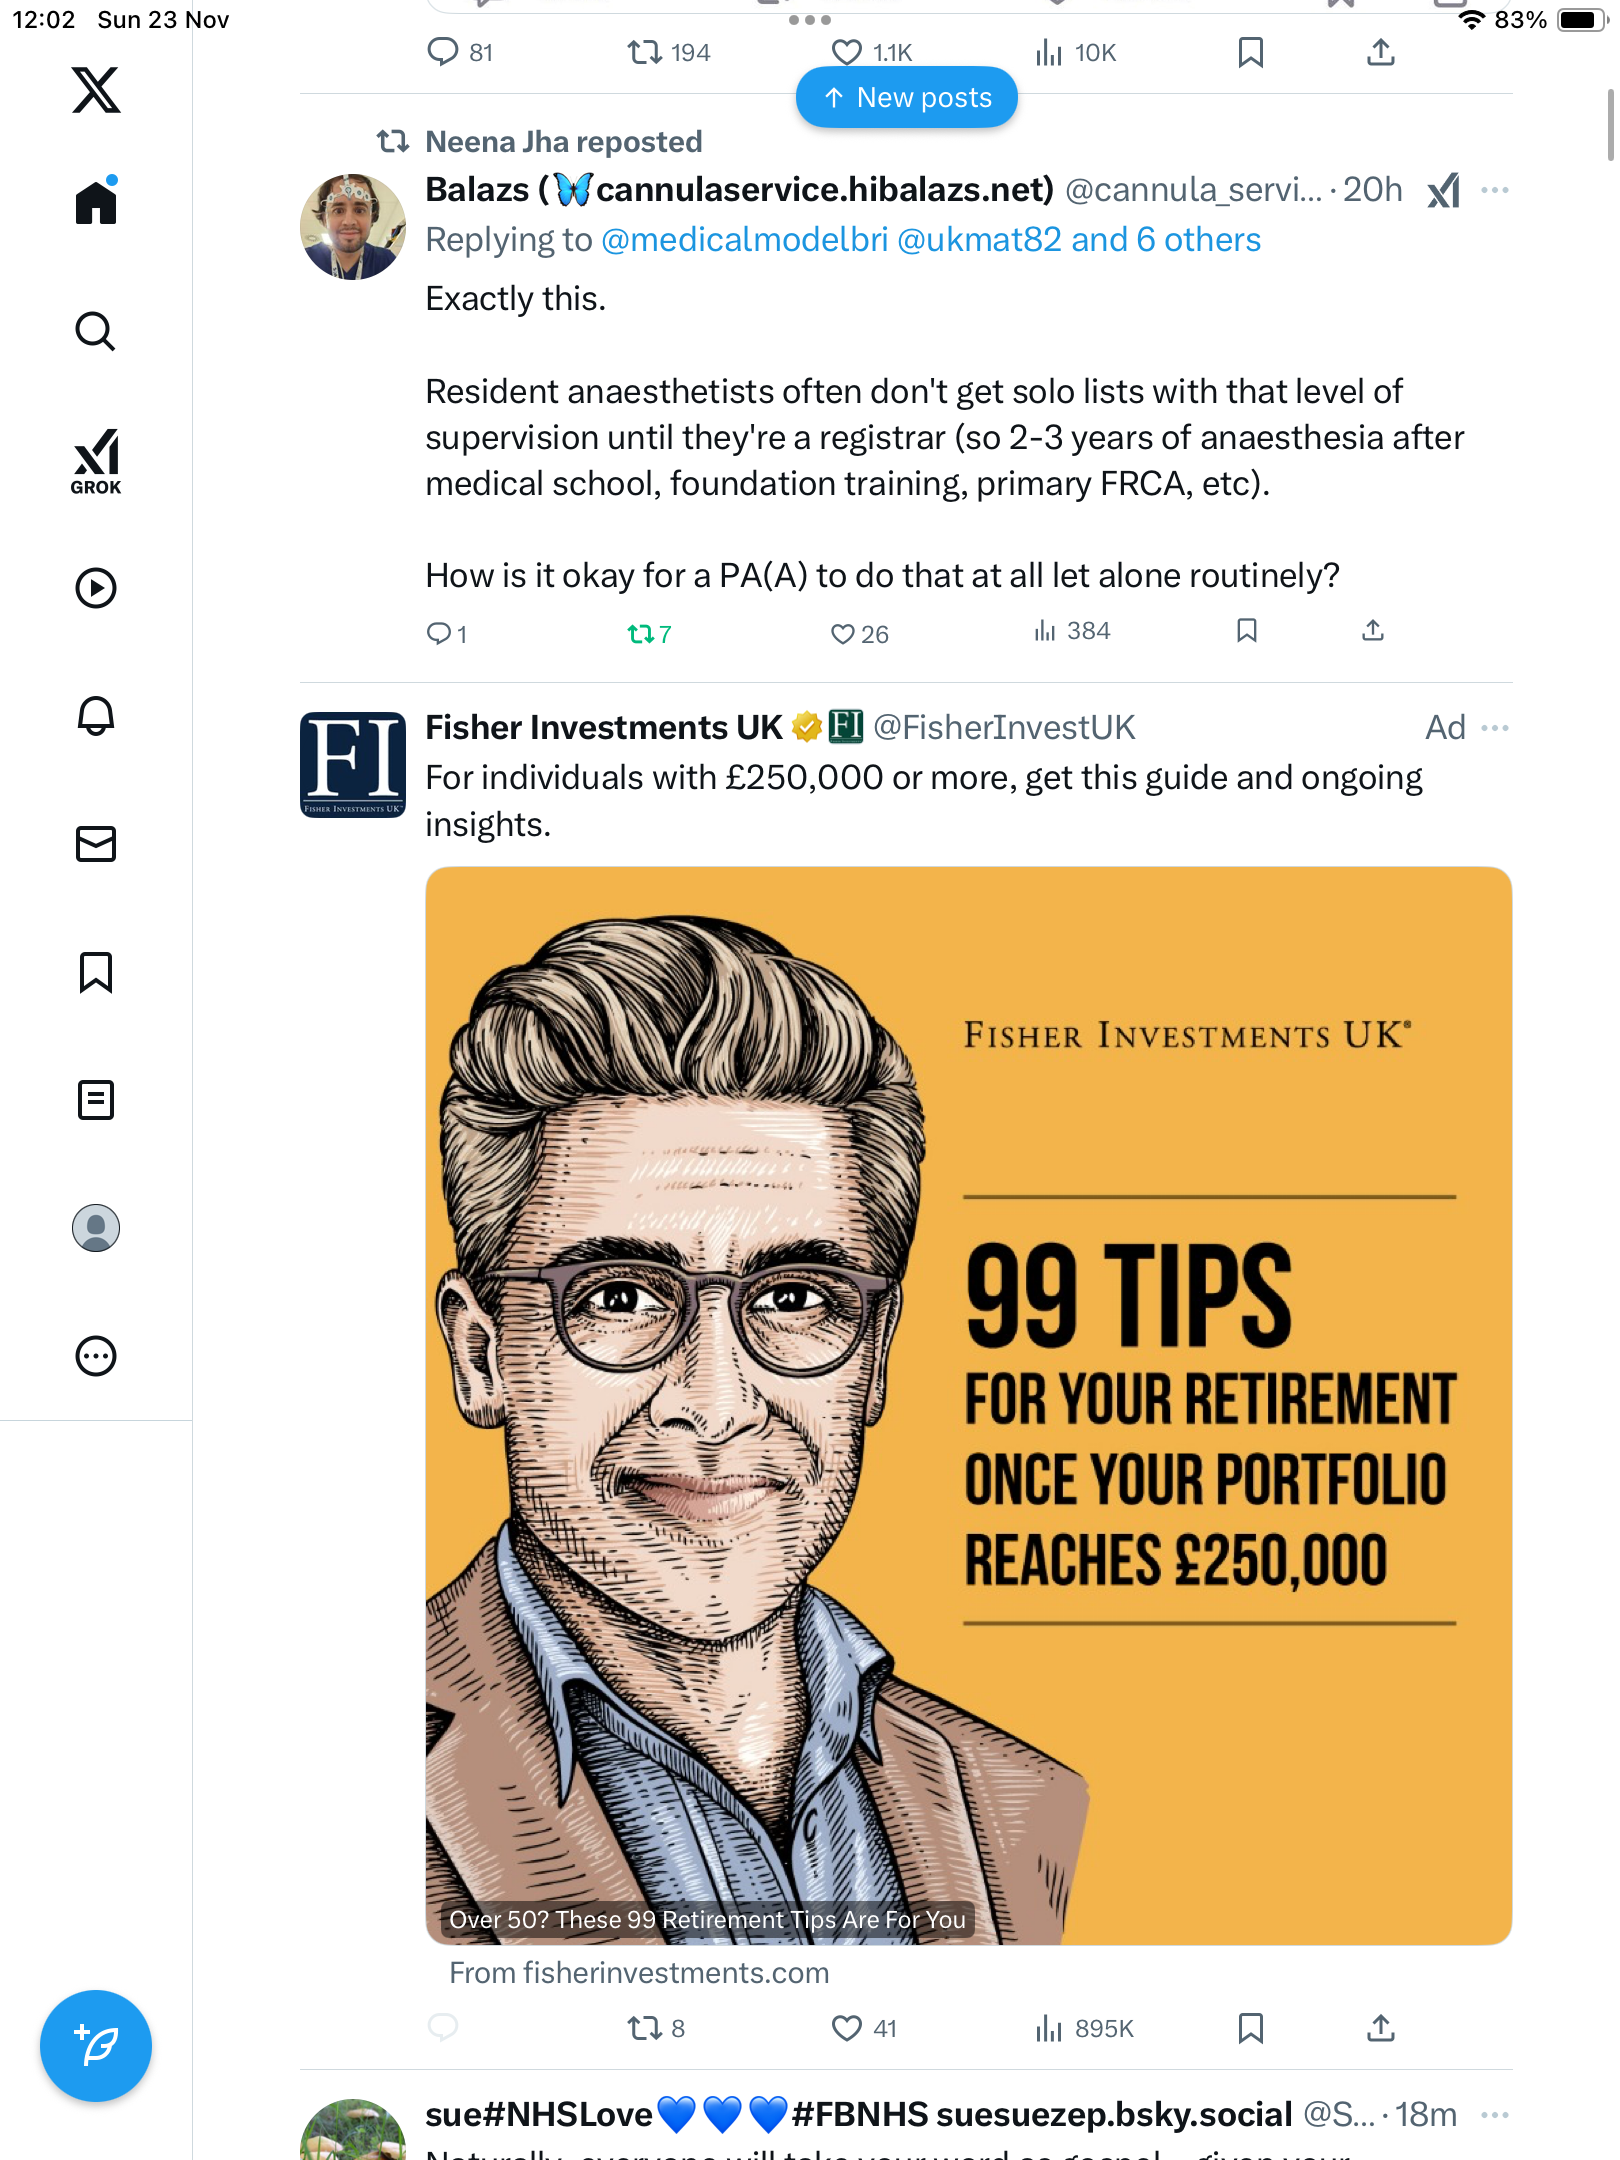Click the Grok icon on Balazs post

click(x=1443, y=190)
